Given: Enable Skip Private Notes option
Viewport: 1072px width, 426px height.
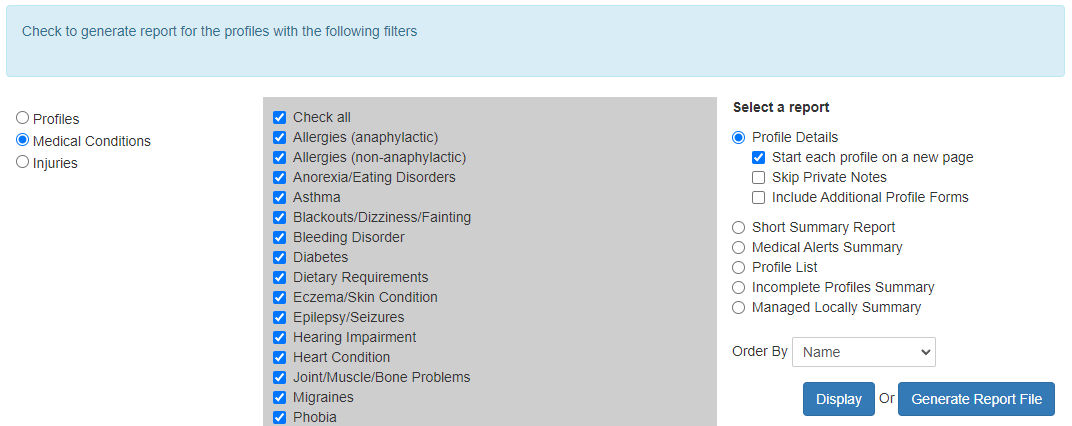Looking at the screenshot, I should click(759, 177).
